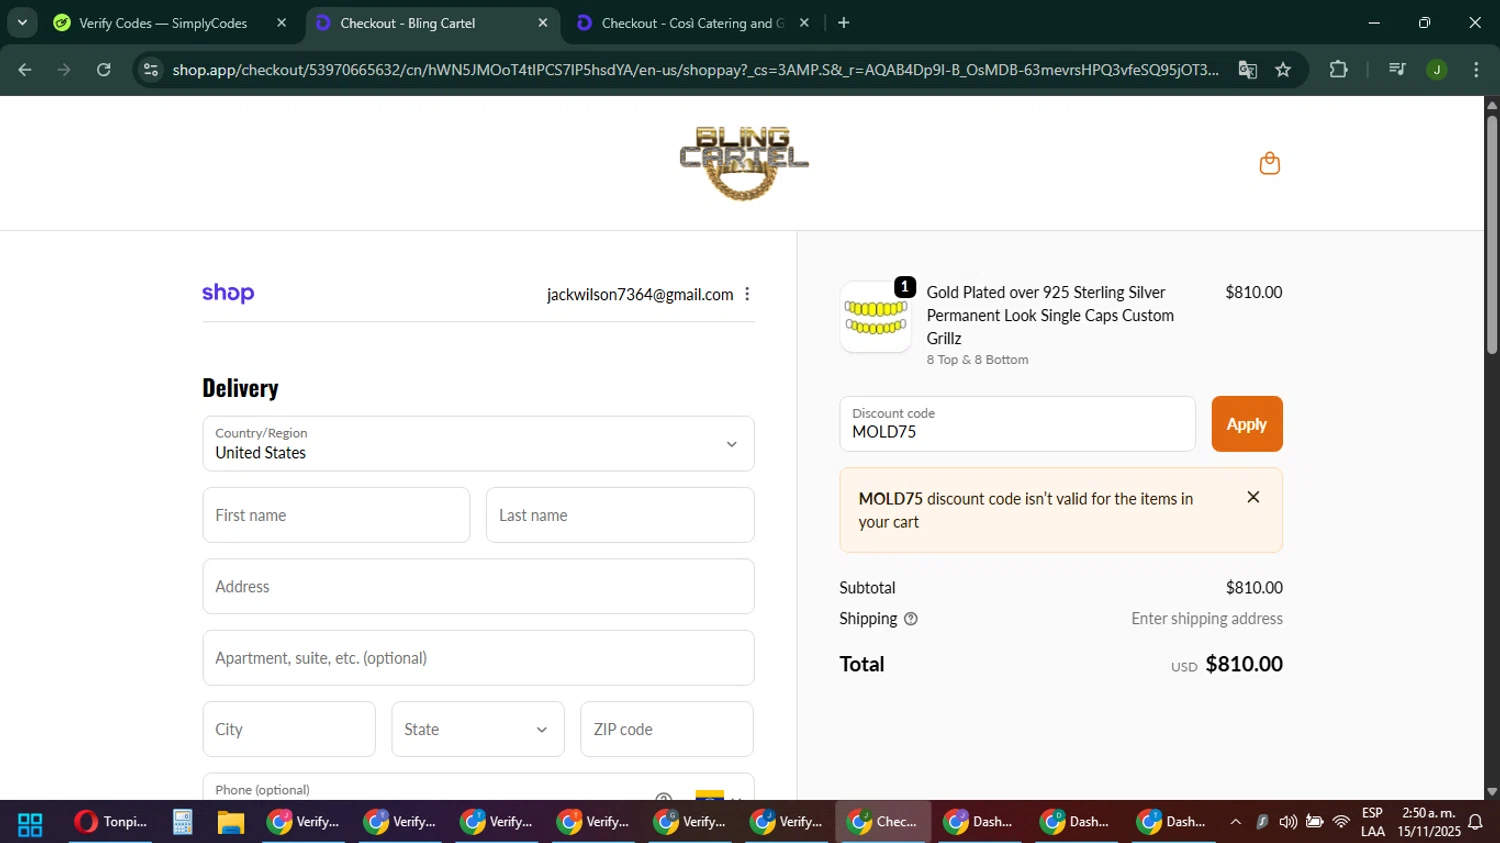Switch to Chec... Chrome taskbar window
This screenshot has height=843, width=1500.
pos(882,822)
